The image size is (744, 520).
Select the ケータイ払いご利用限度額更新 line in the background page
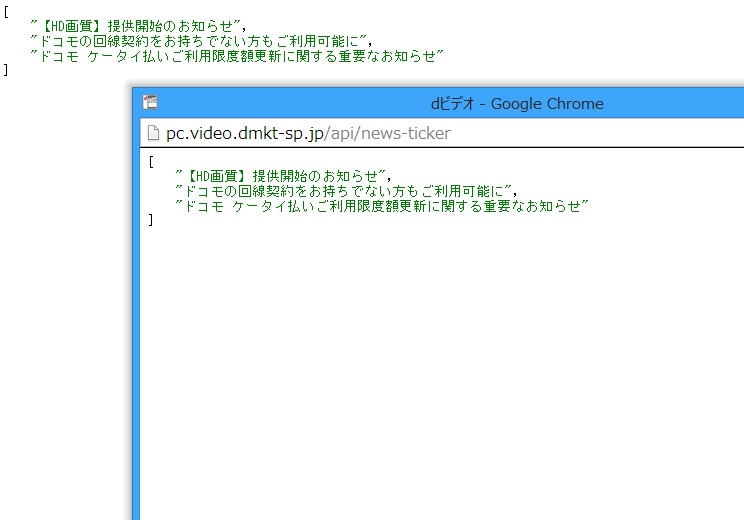coord(236,56)
